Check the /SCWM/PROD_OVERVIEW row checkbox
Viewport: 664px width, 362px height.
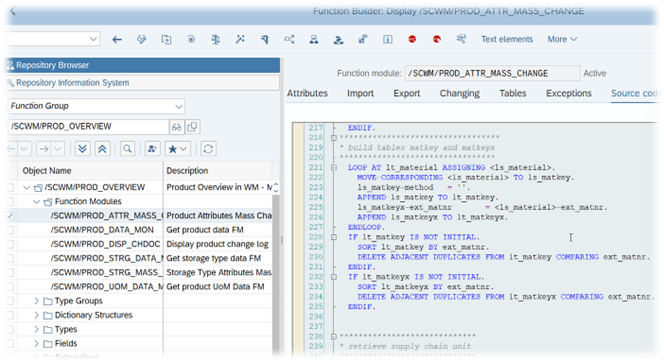(x=10, y=188)
